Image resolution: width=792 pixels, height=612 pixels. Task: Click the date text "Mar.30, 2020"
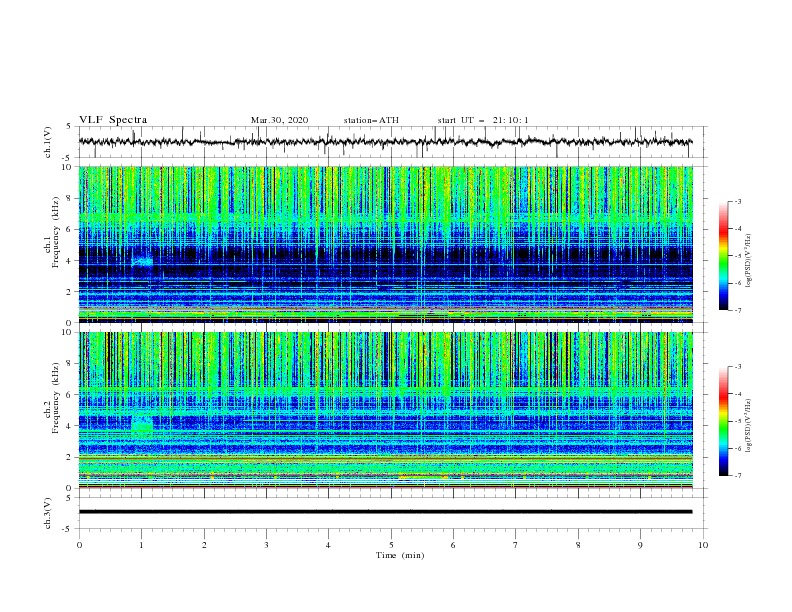pyautogui.click(x=279, y=120)
